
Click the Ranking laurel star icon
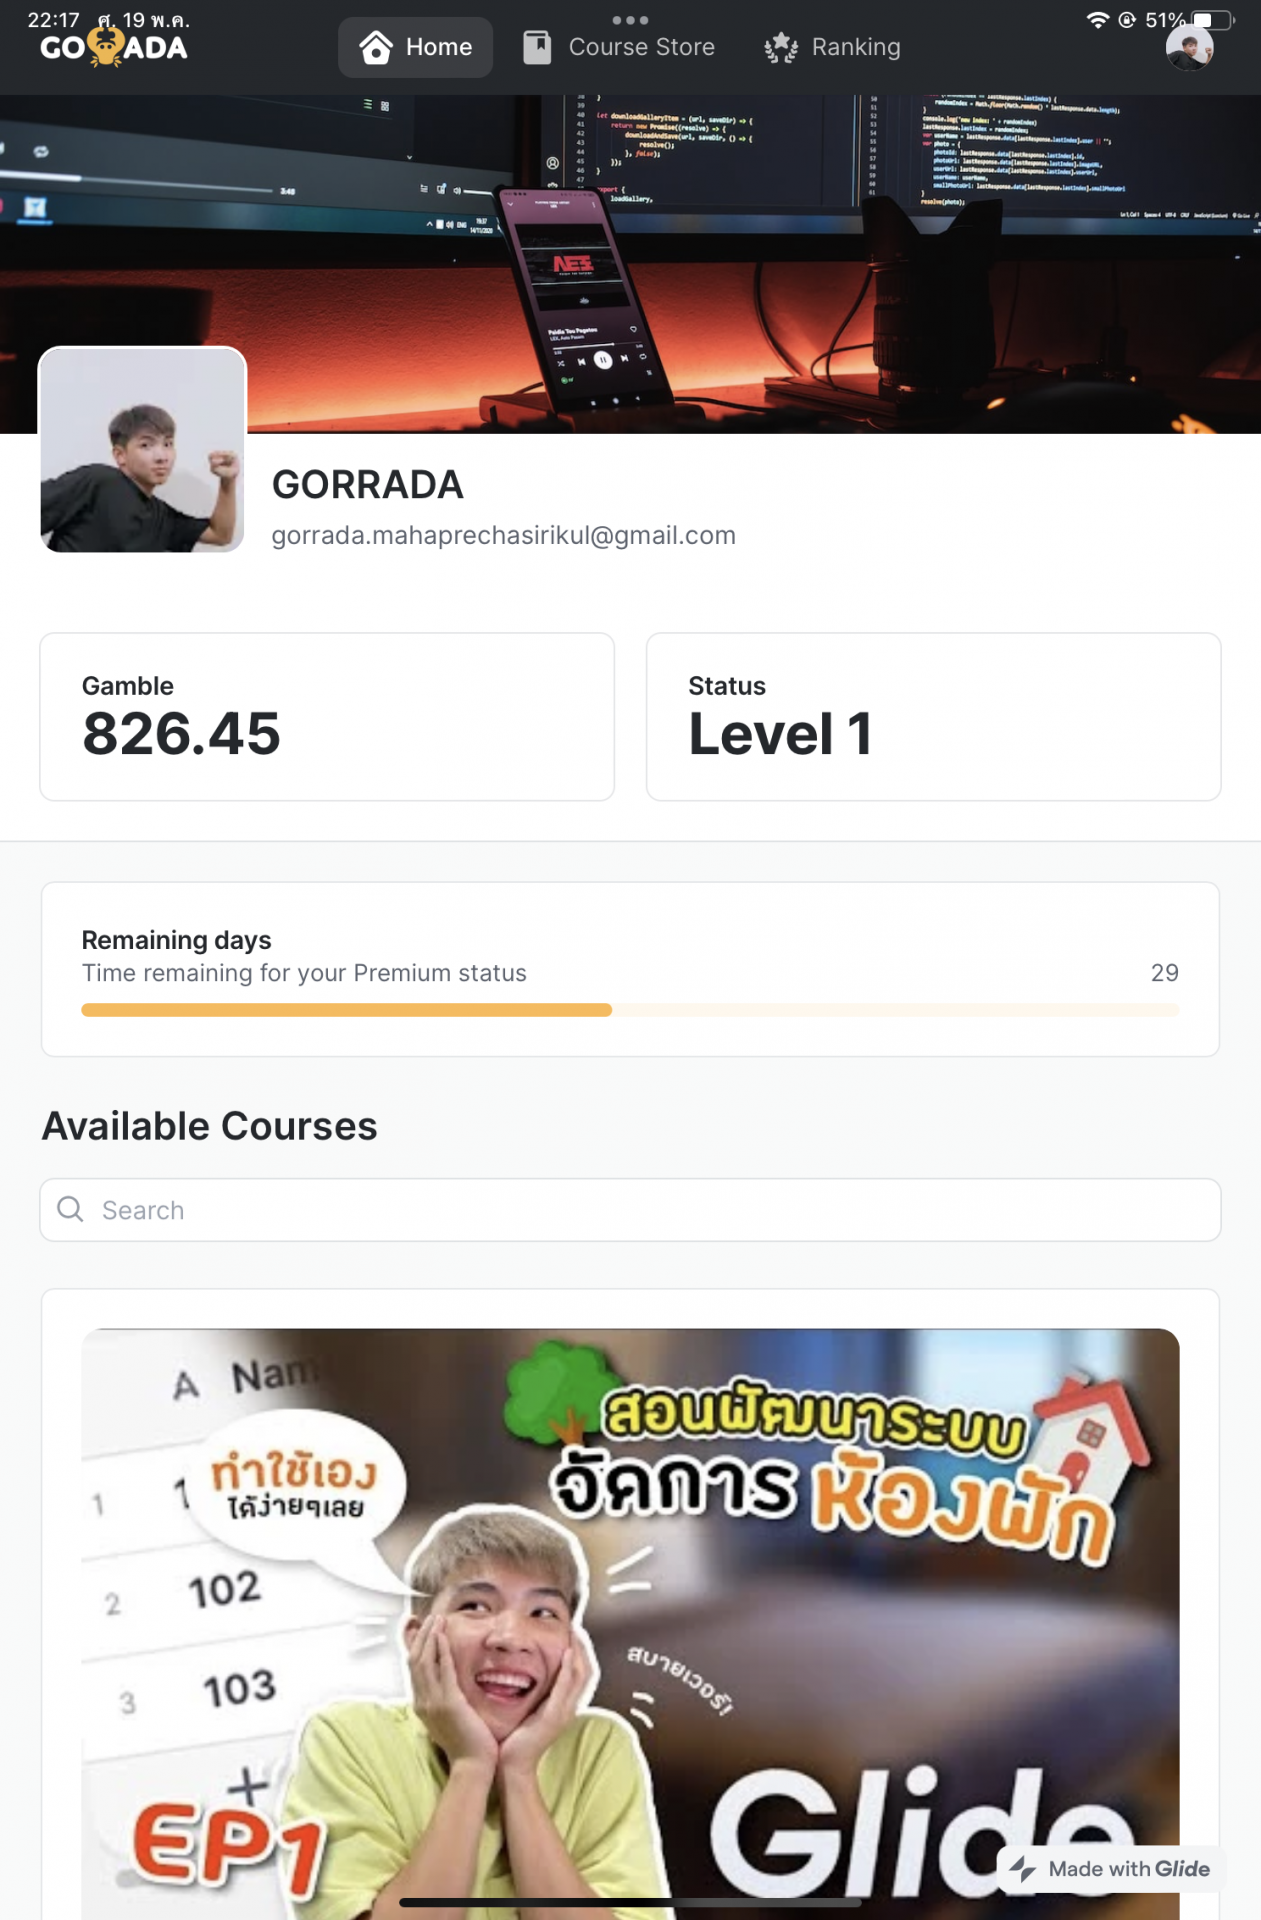tap(781, 47)
